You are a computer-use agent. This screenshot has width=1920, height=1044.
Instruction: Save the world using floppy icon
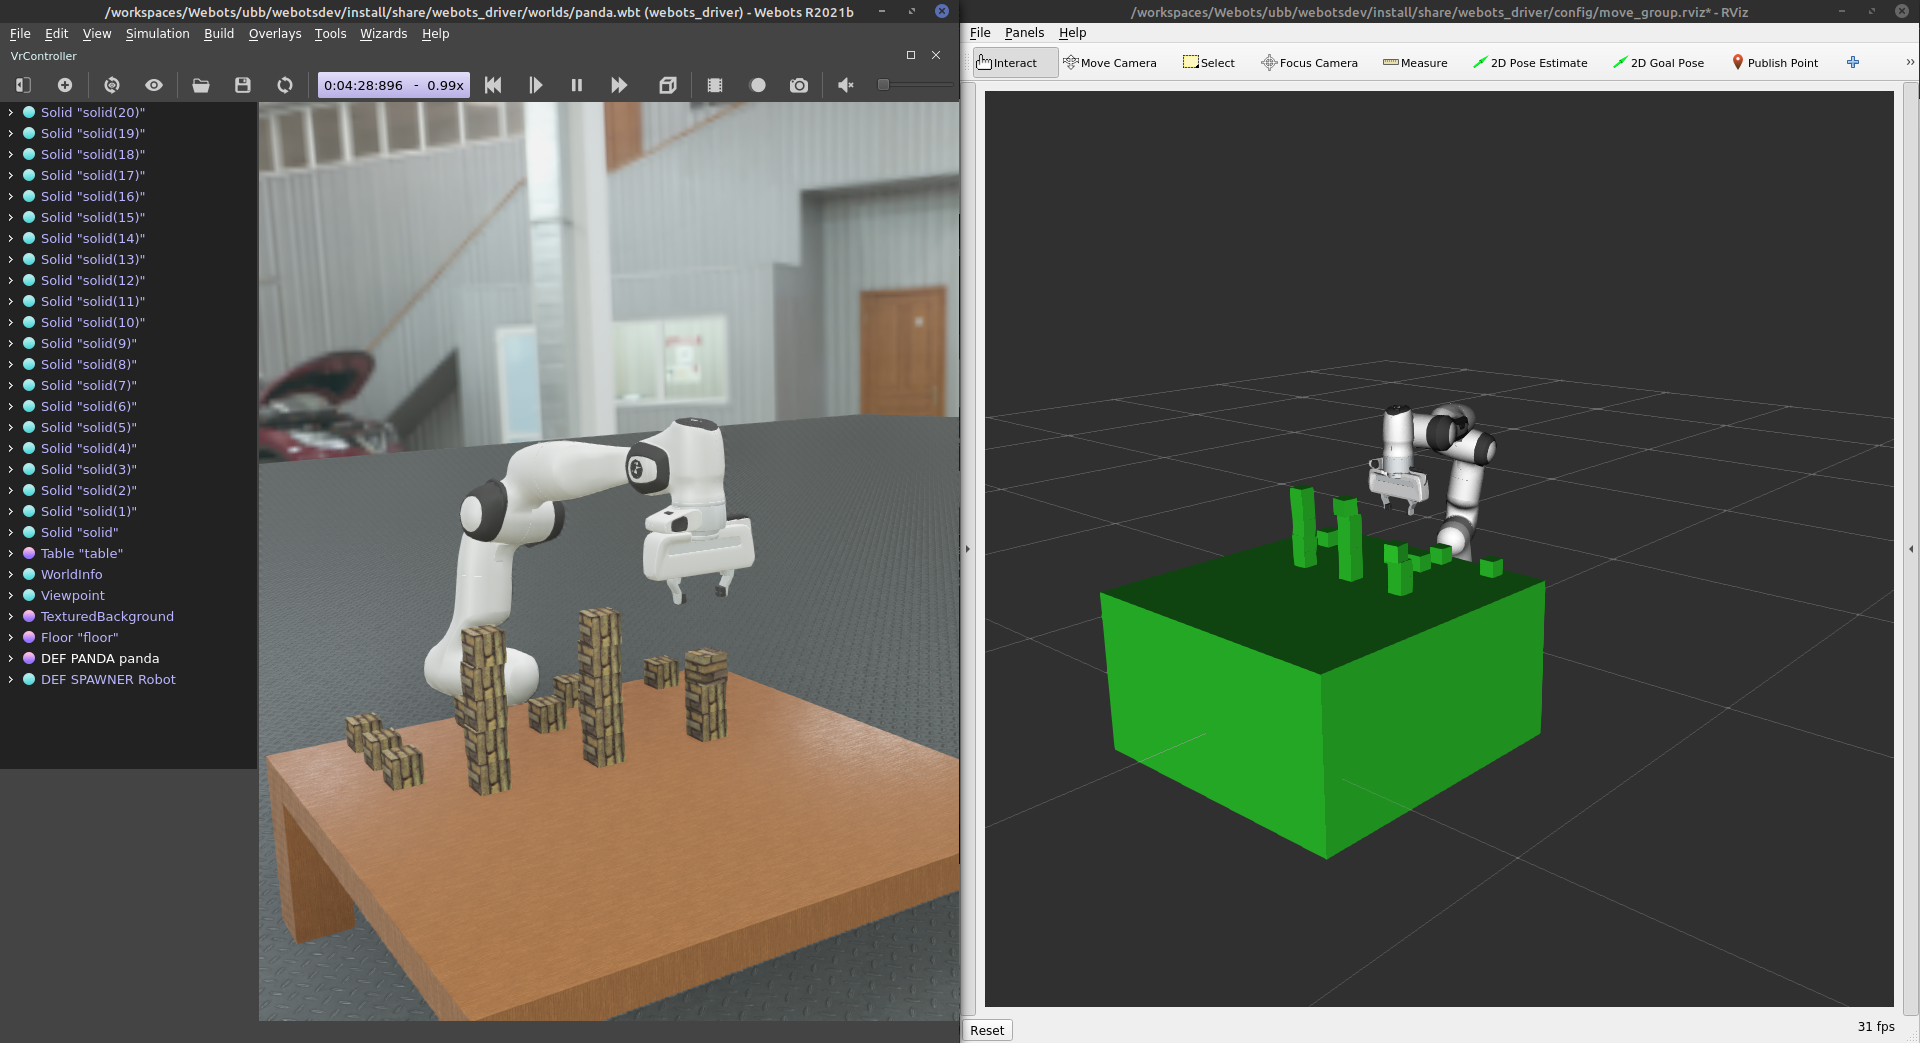coord(243,86)
